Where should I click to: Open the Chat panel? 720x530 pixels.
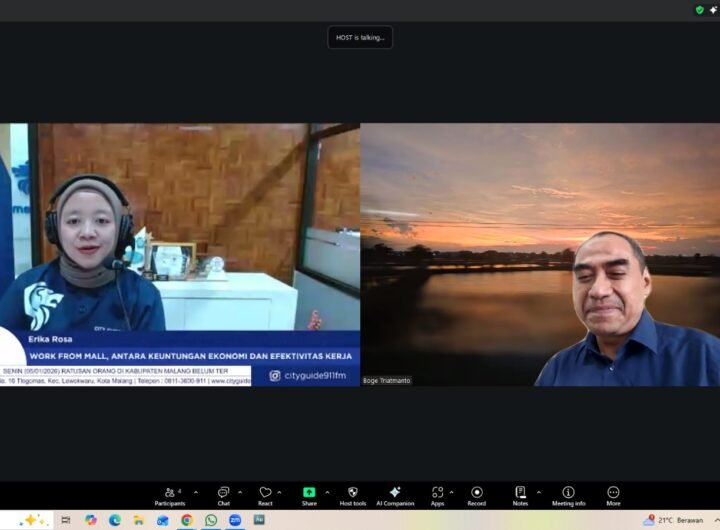point(223,494)
